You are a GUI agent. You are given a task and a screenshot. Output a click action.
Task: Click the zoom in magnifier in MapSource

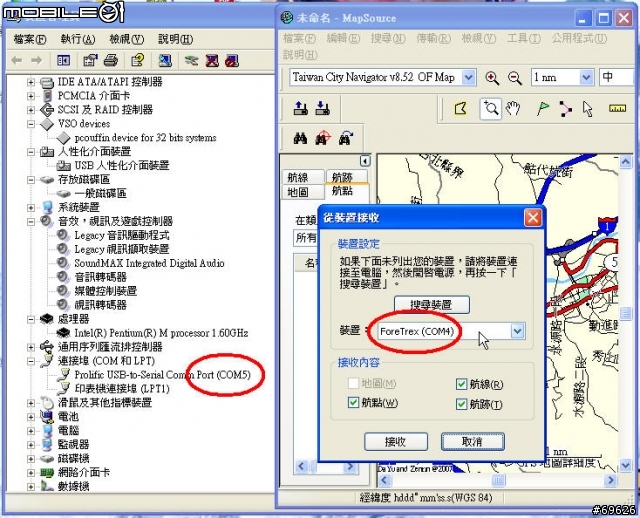(492, 78)
